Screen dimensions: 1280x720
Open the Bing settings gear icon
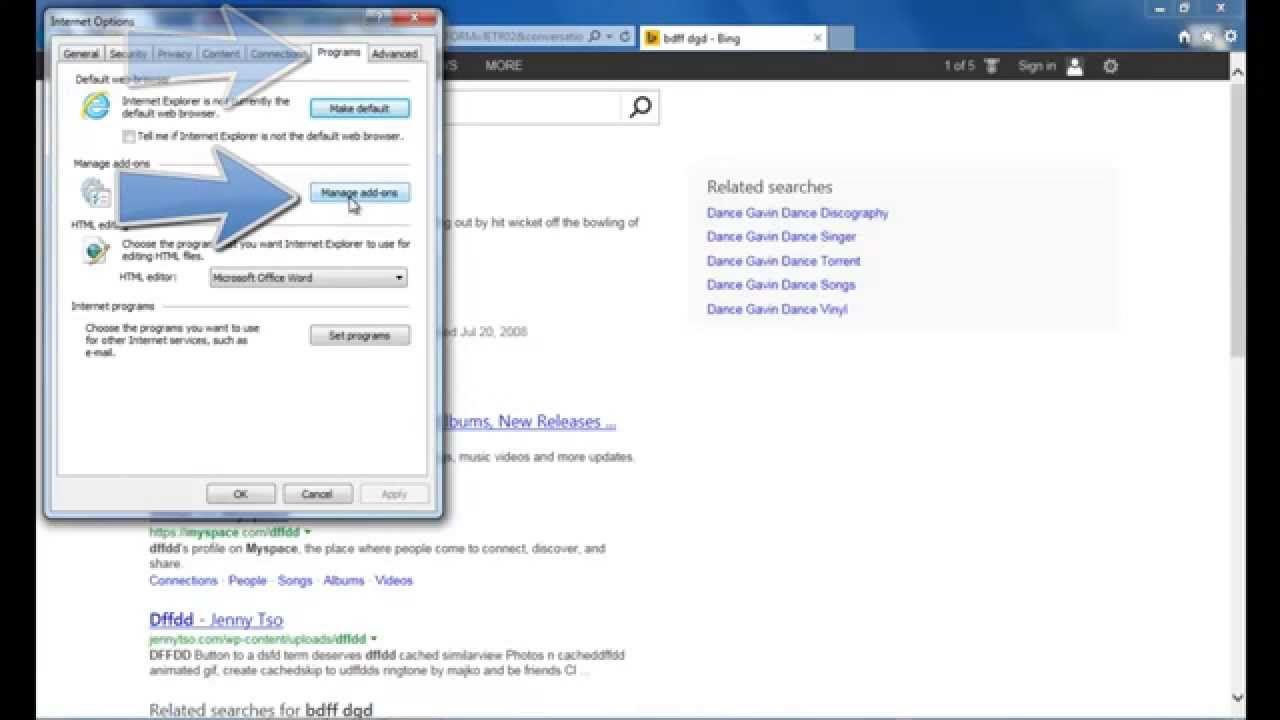pyautogui.click(x=1111, y=66)
